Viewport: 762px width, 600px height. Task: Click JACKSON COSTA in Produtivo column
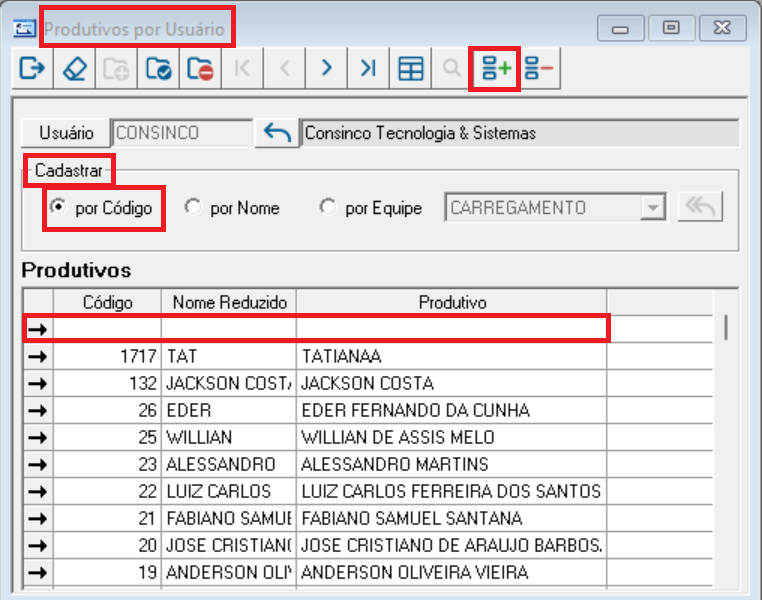click(451, 384)
